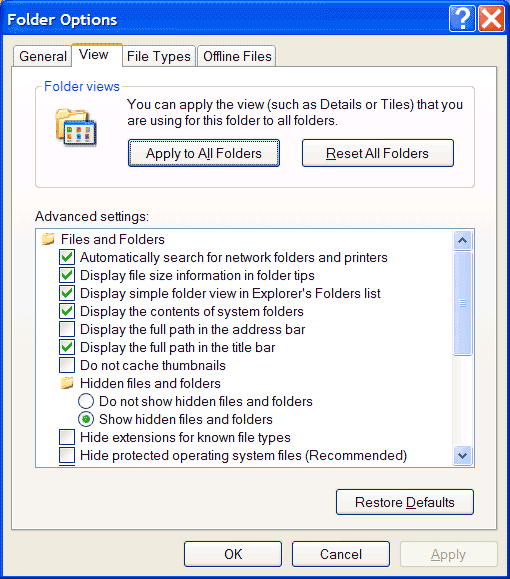This screenshot has width=510, height=579.
Task: Check Do not cache thumbnails
Action: 67,365
